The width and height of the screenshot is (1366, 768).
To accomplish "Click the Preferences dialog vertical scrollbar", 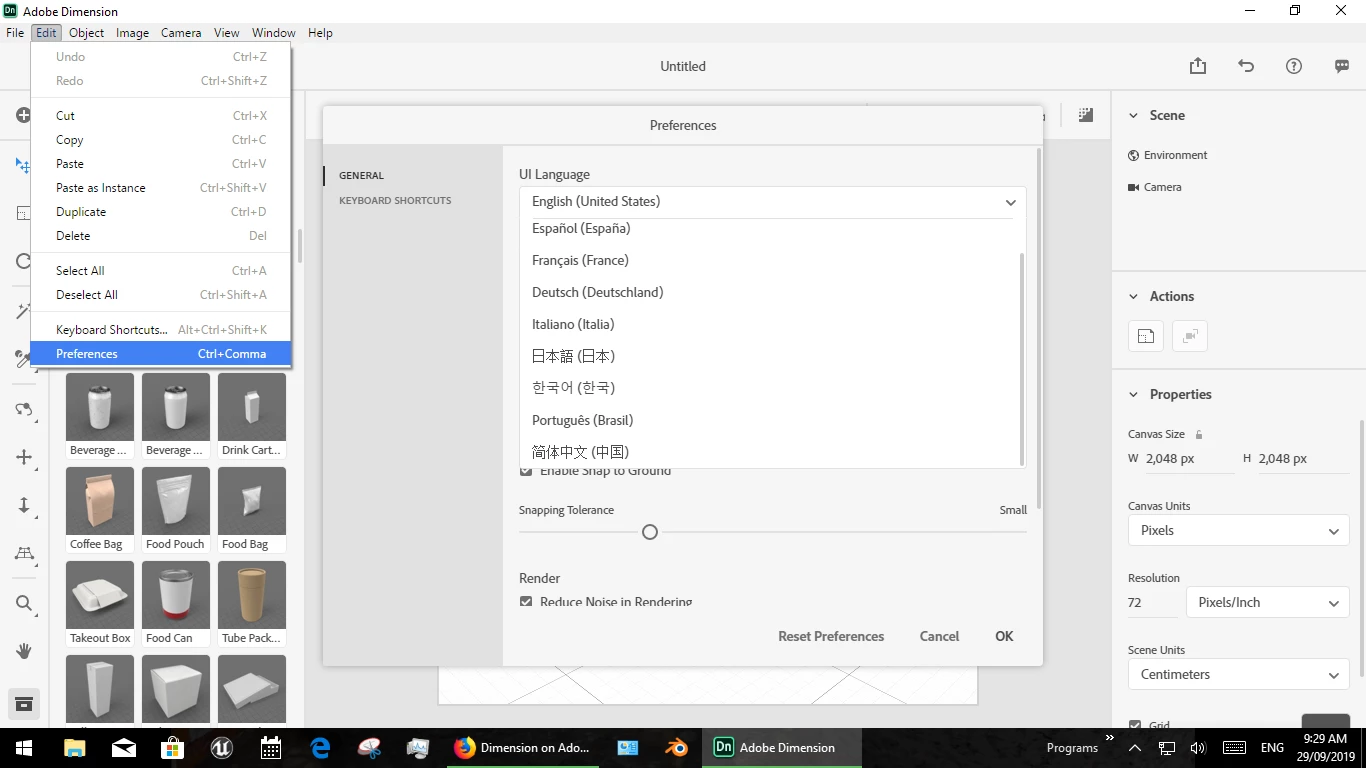I will coord(1038,328).
